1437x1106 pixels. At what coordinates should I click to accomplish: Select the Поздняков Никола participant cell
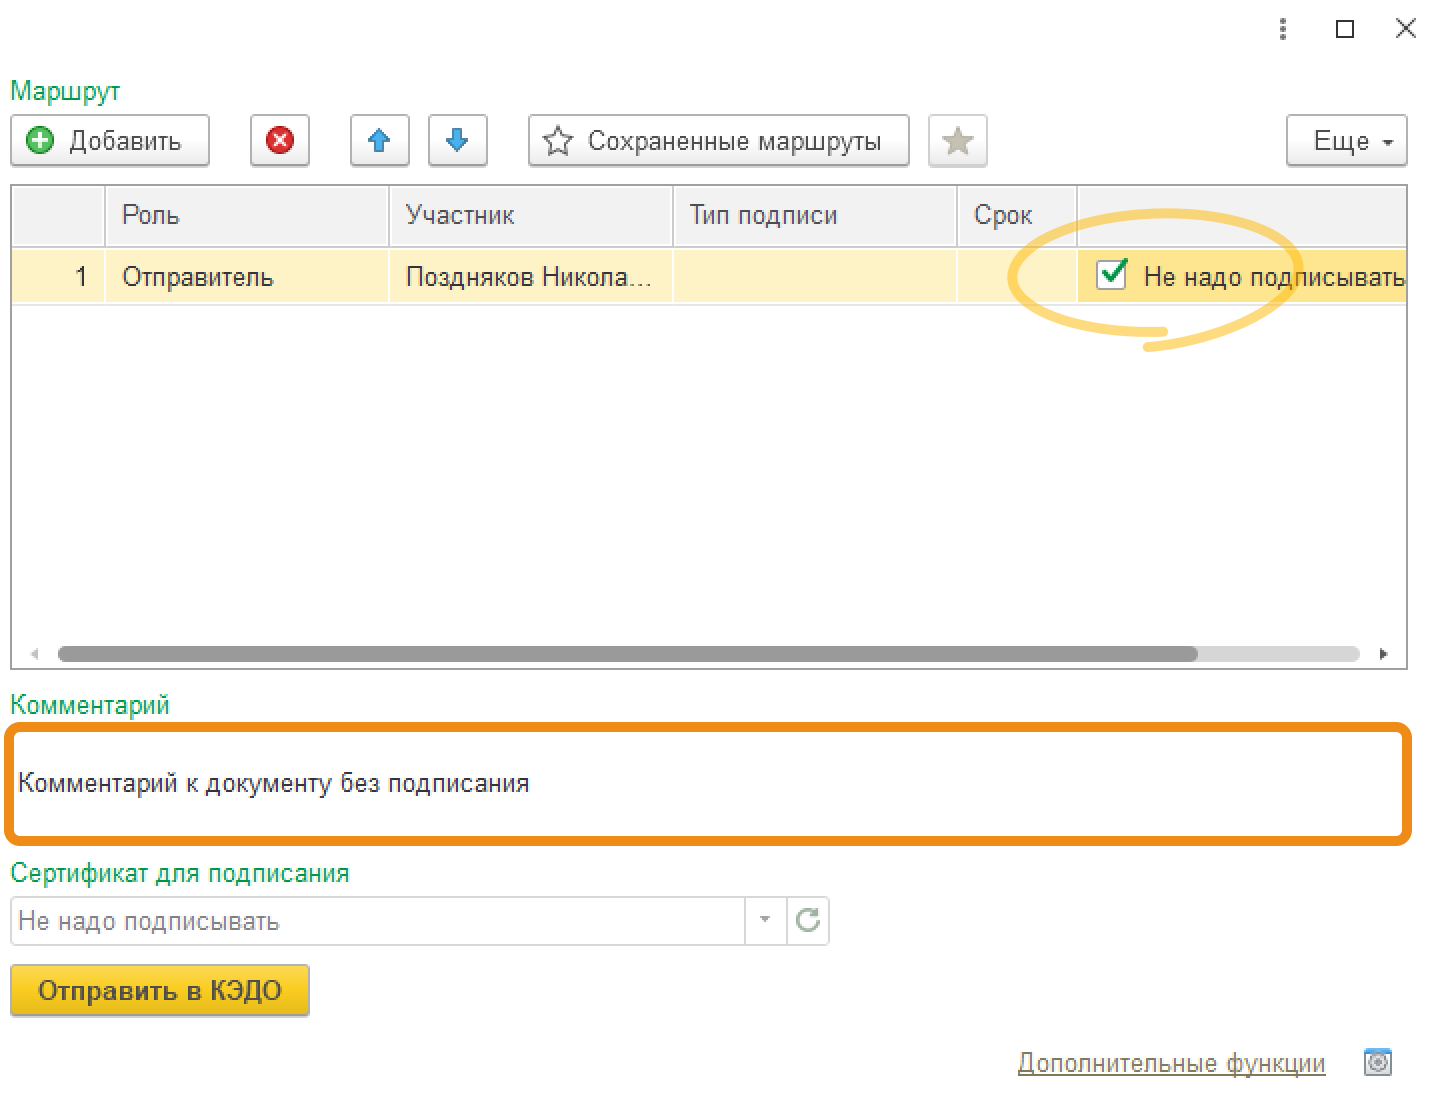click(x=531, y=277)
